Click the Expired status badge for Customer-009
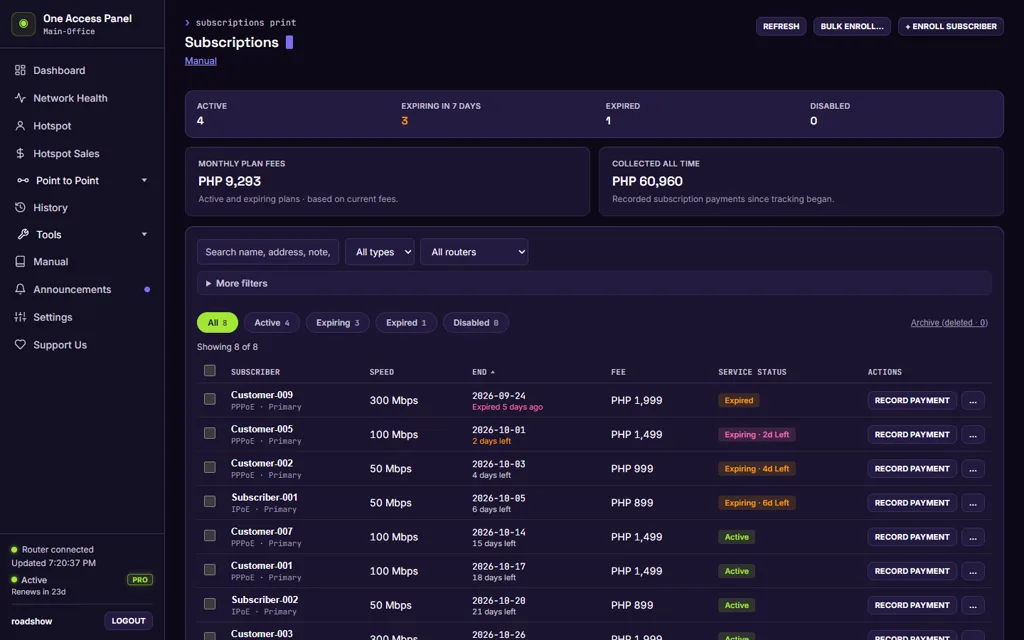This screenshot has height=640, width=1024. tap(739, 400)
